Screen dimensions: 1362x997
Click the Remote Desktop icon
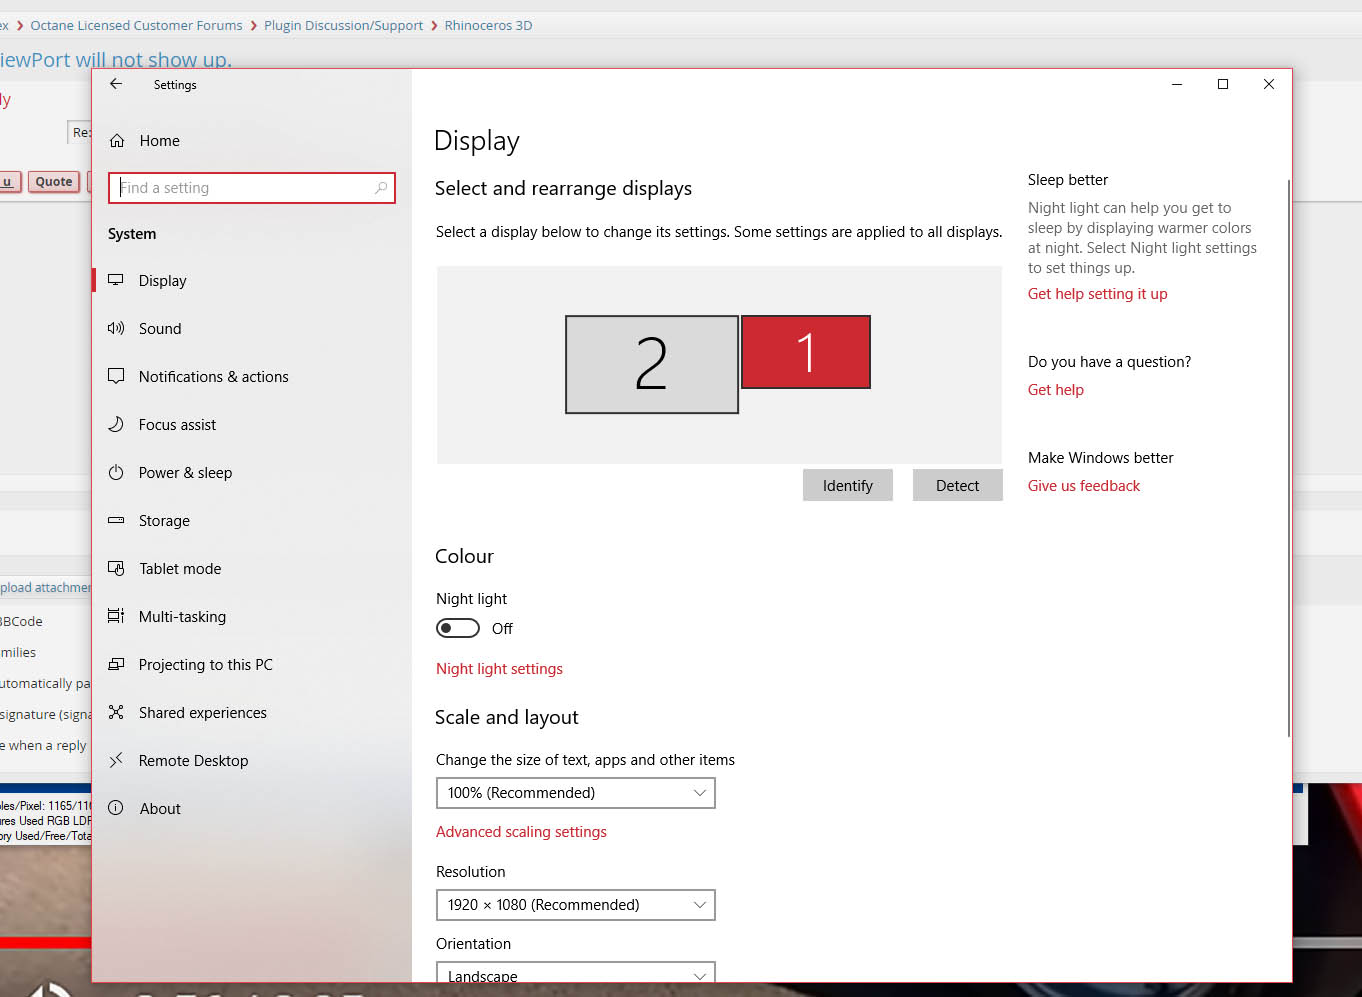[x=116, y=760]
